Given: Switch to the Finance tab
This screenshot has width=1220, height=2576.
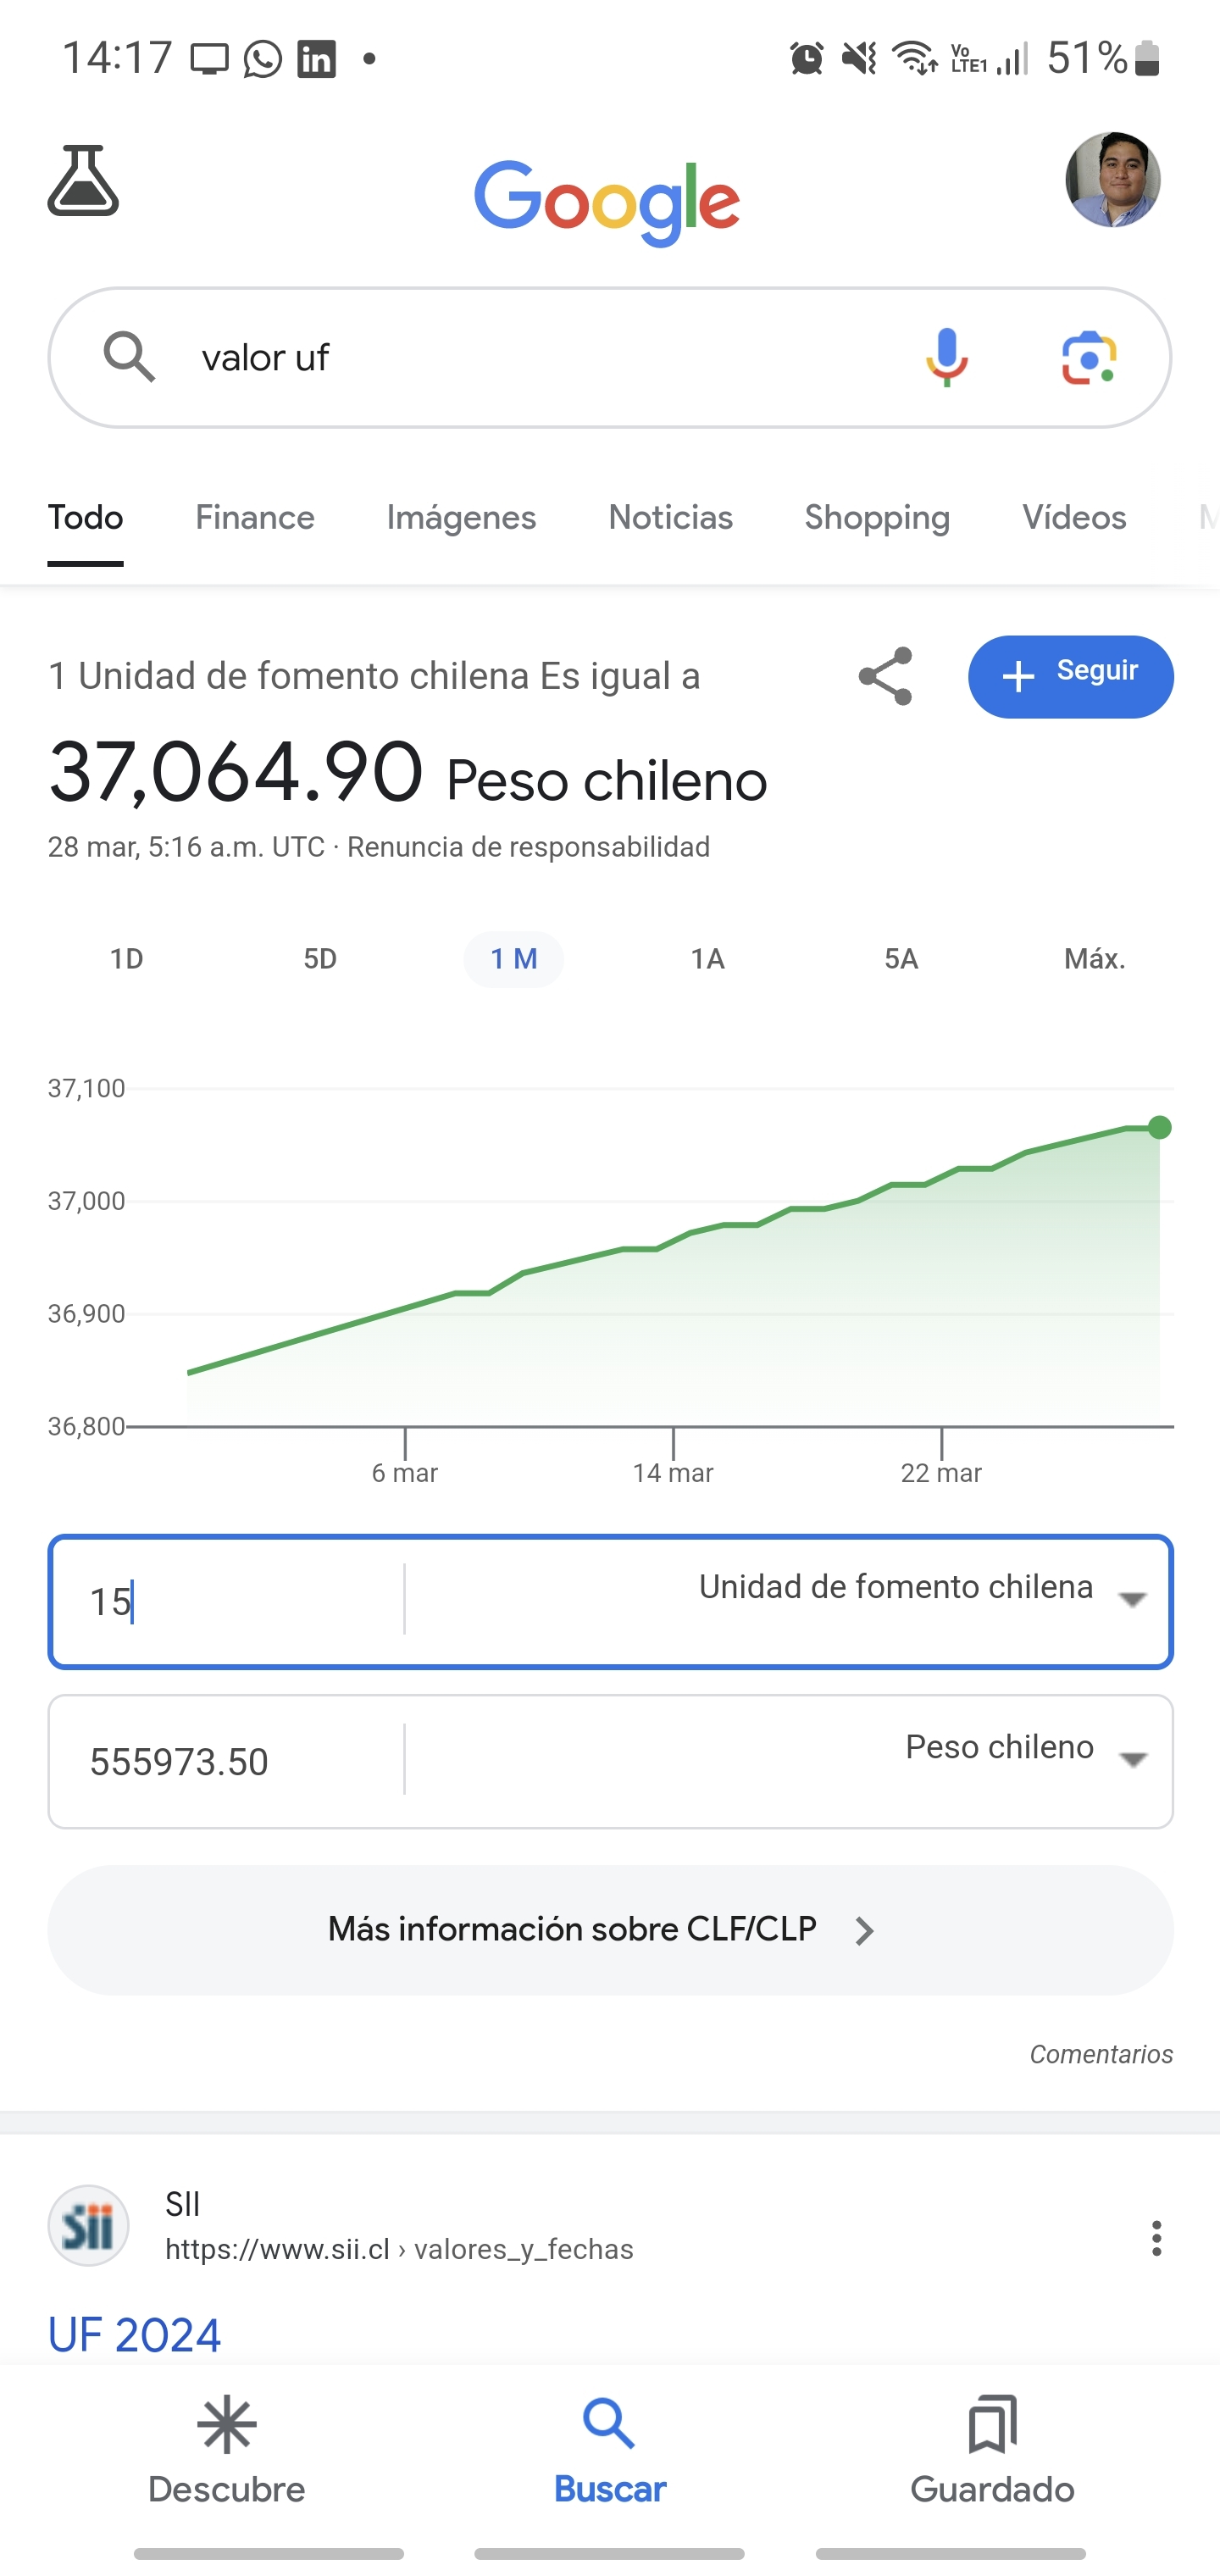Looking at the screenshot, I should [255, 517].
